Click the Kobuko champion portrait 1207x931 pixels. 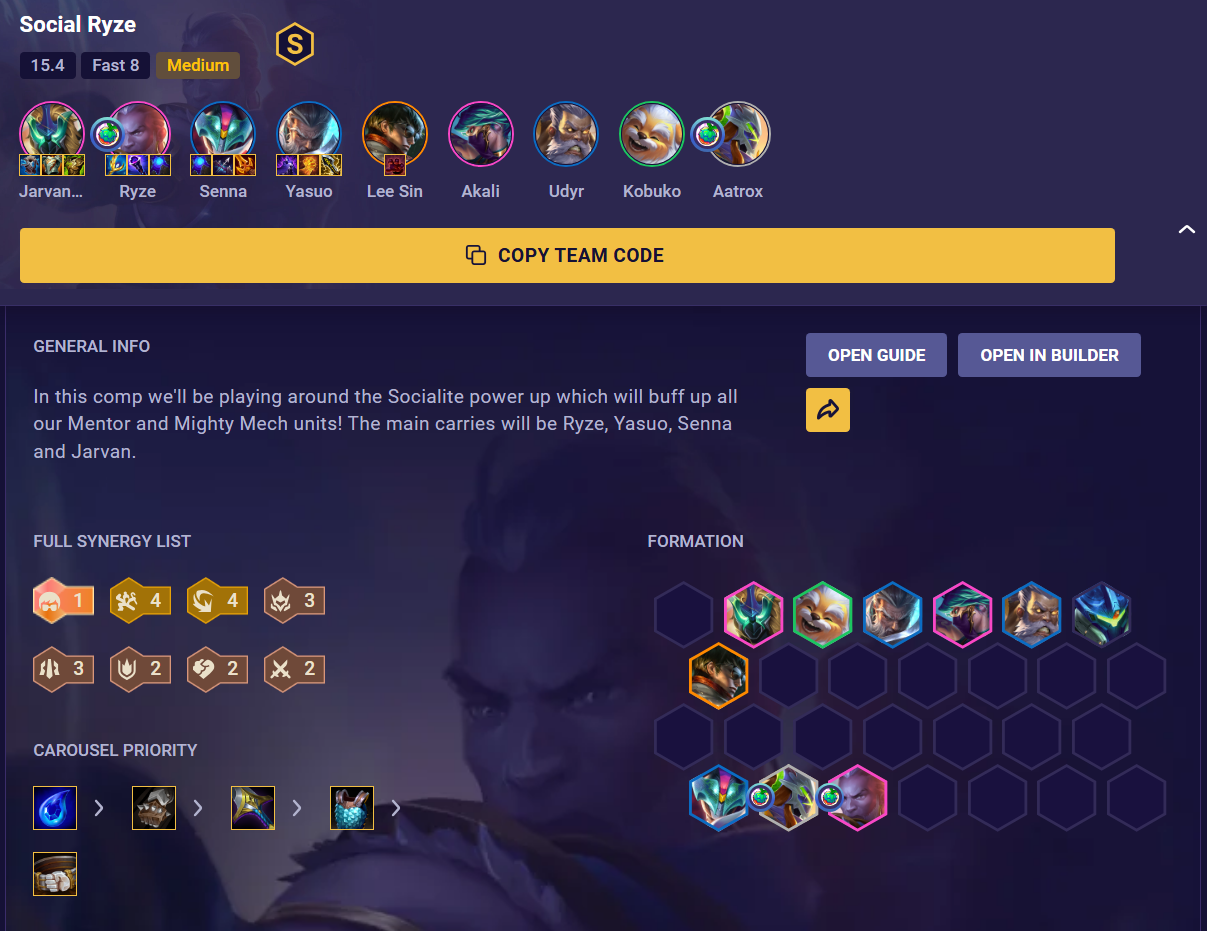652,134
